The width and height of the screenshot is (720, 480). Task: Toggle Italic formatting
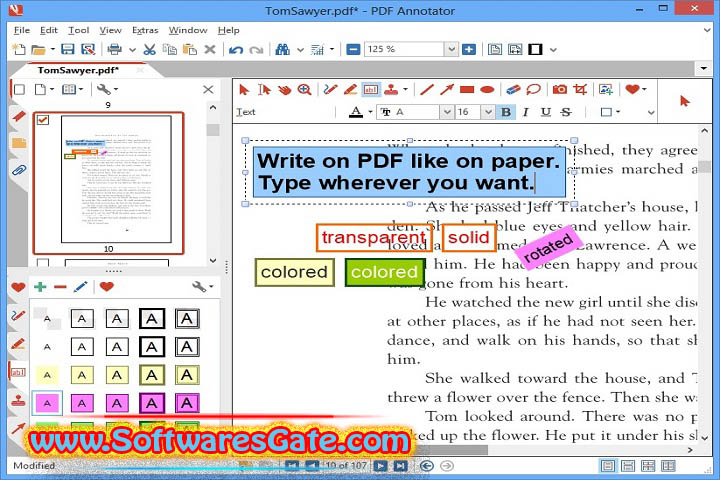coord(526,112)
